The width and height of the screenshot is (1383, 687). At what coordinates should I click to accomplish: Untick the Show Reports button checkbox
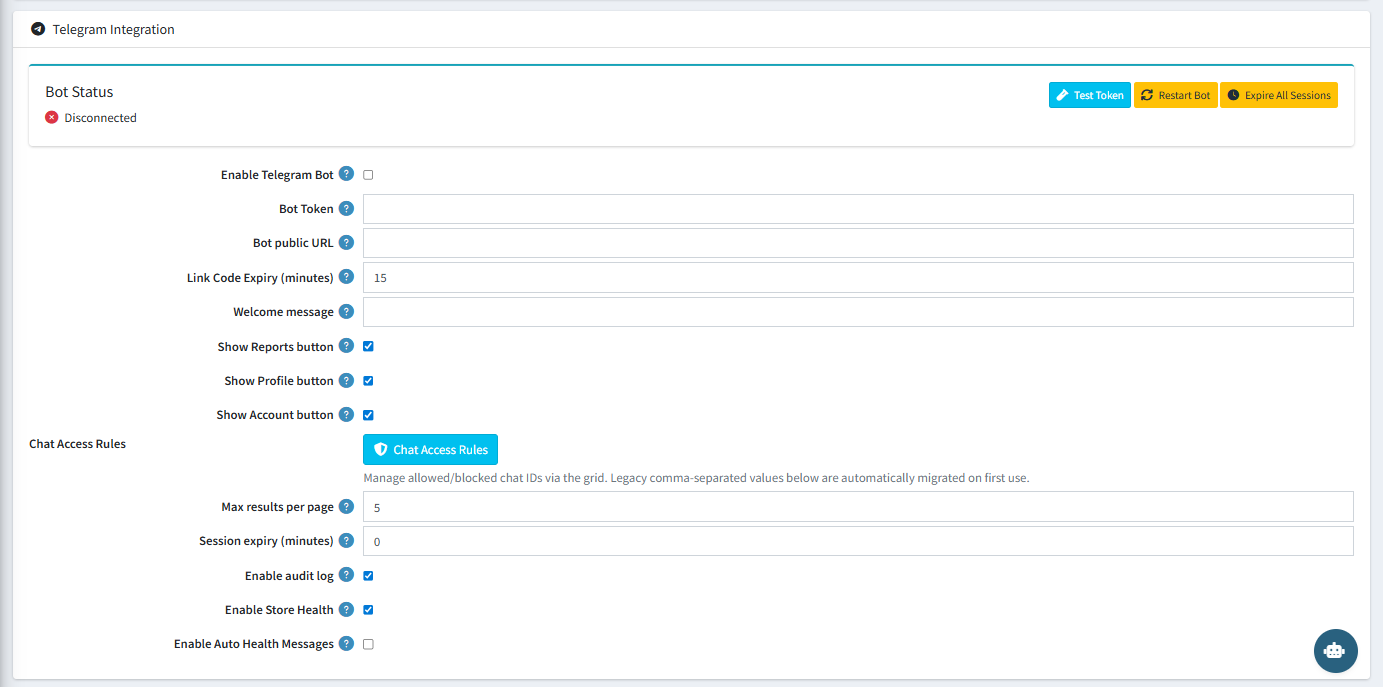[x=368, y=346]
